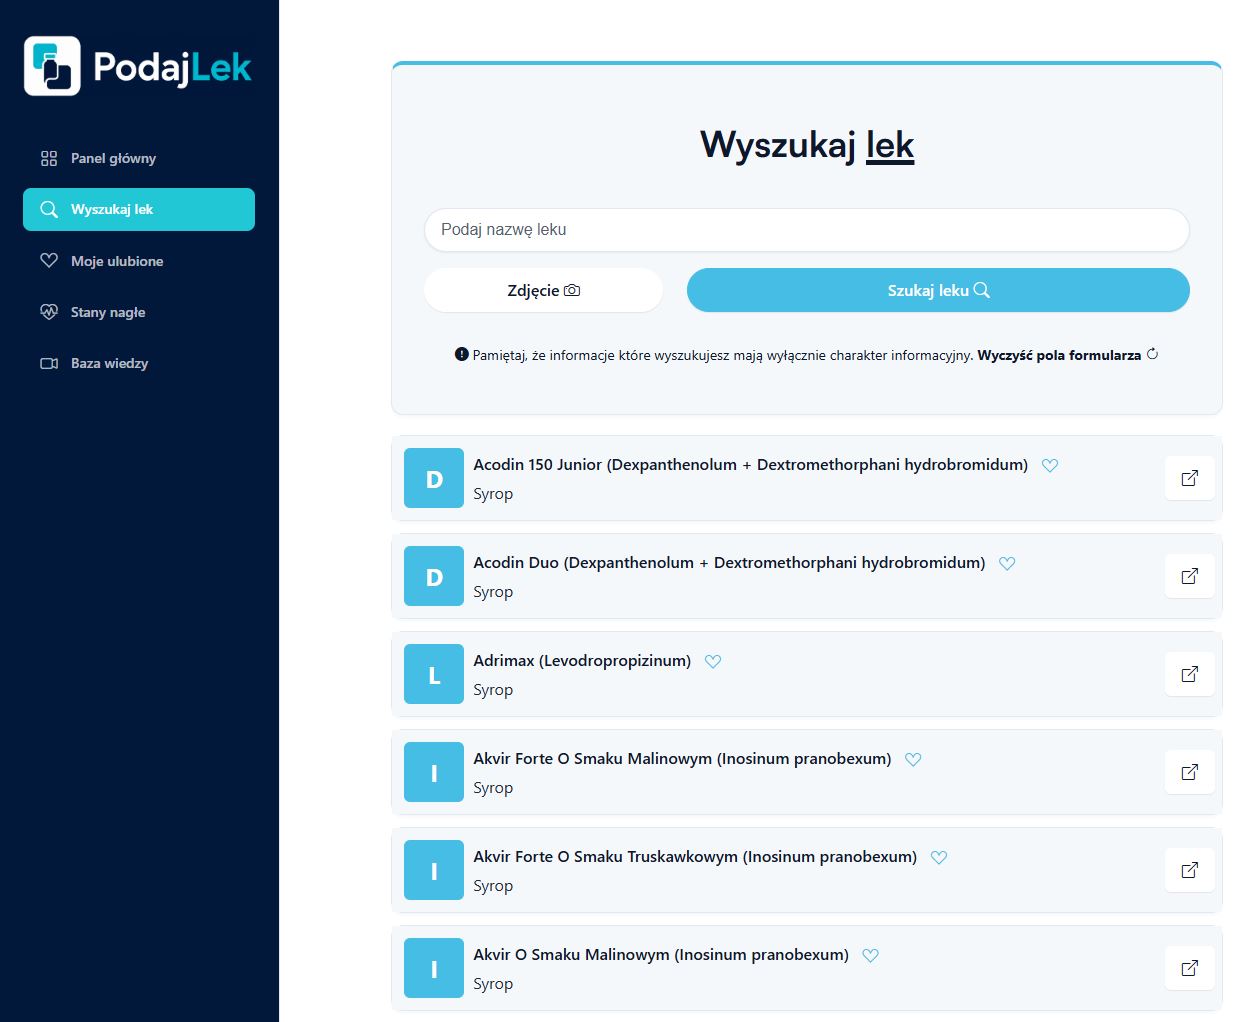1243x1022 pixels.
Task: Click the Wyszukaj lek heading
Action: click(x=807, y=145)
